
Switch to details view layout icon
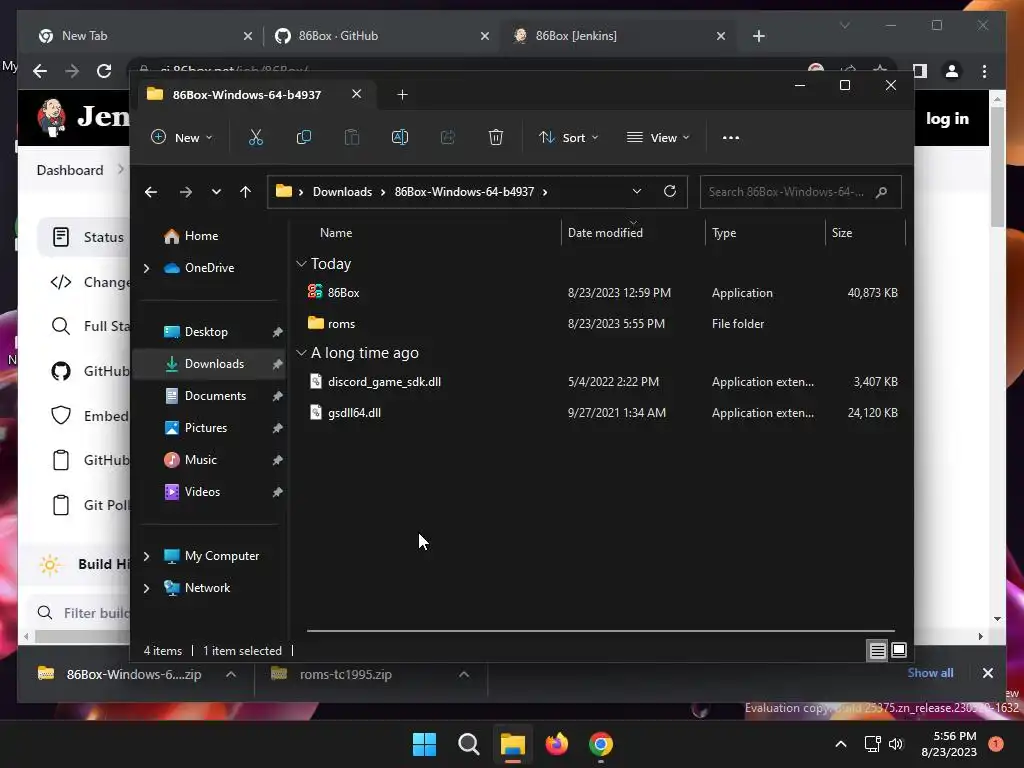pos(877,650)
